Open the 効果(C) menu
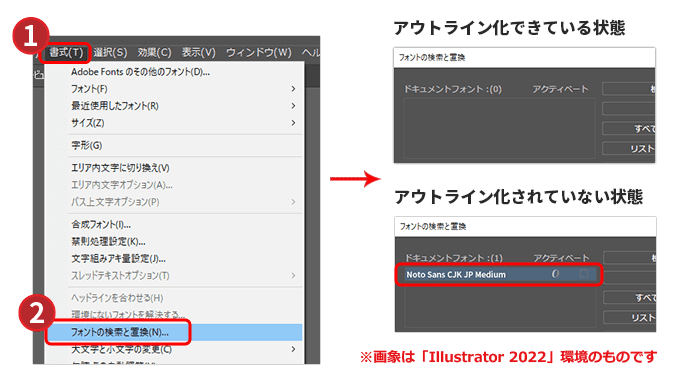This screenshot has width=680, height=380. click(x=154, y=52)
